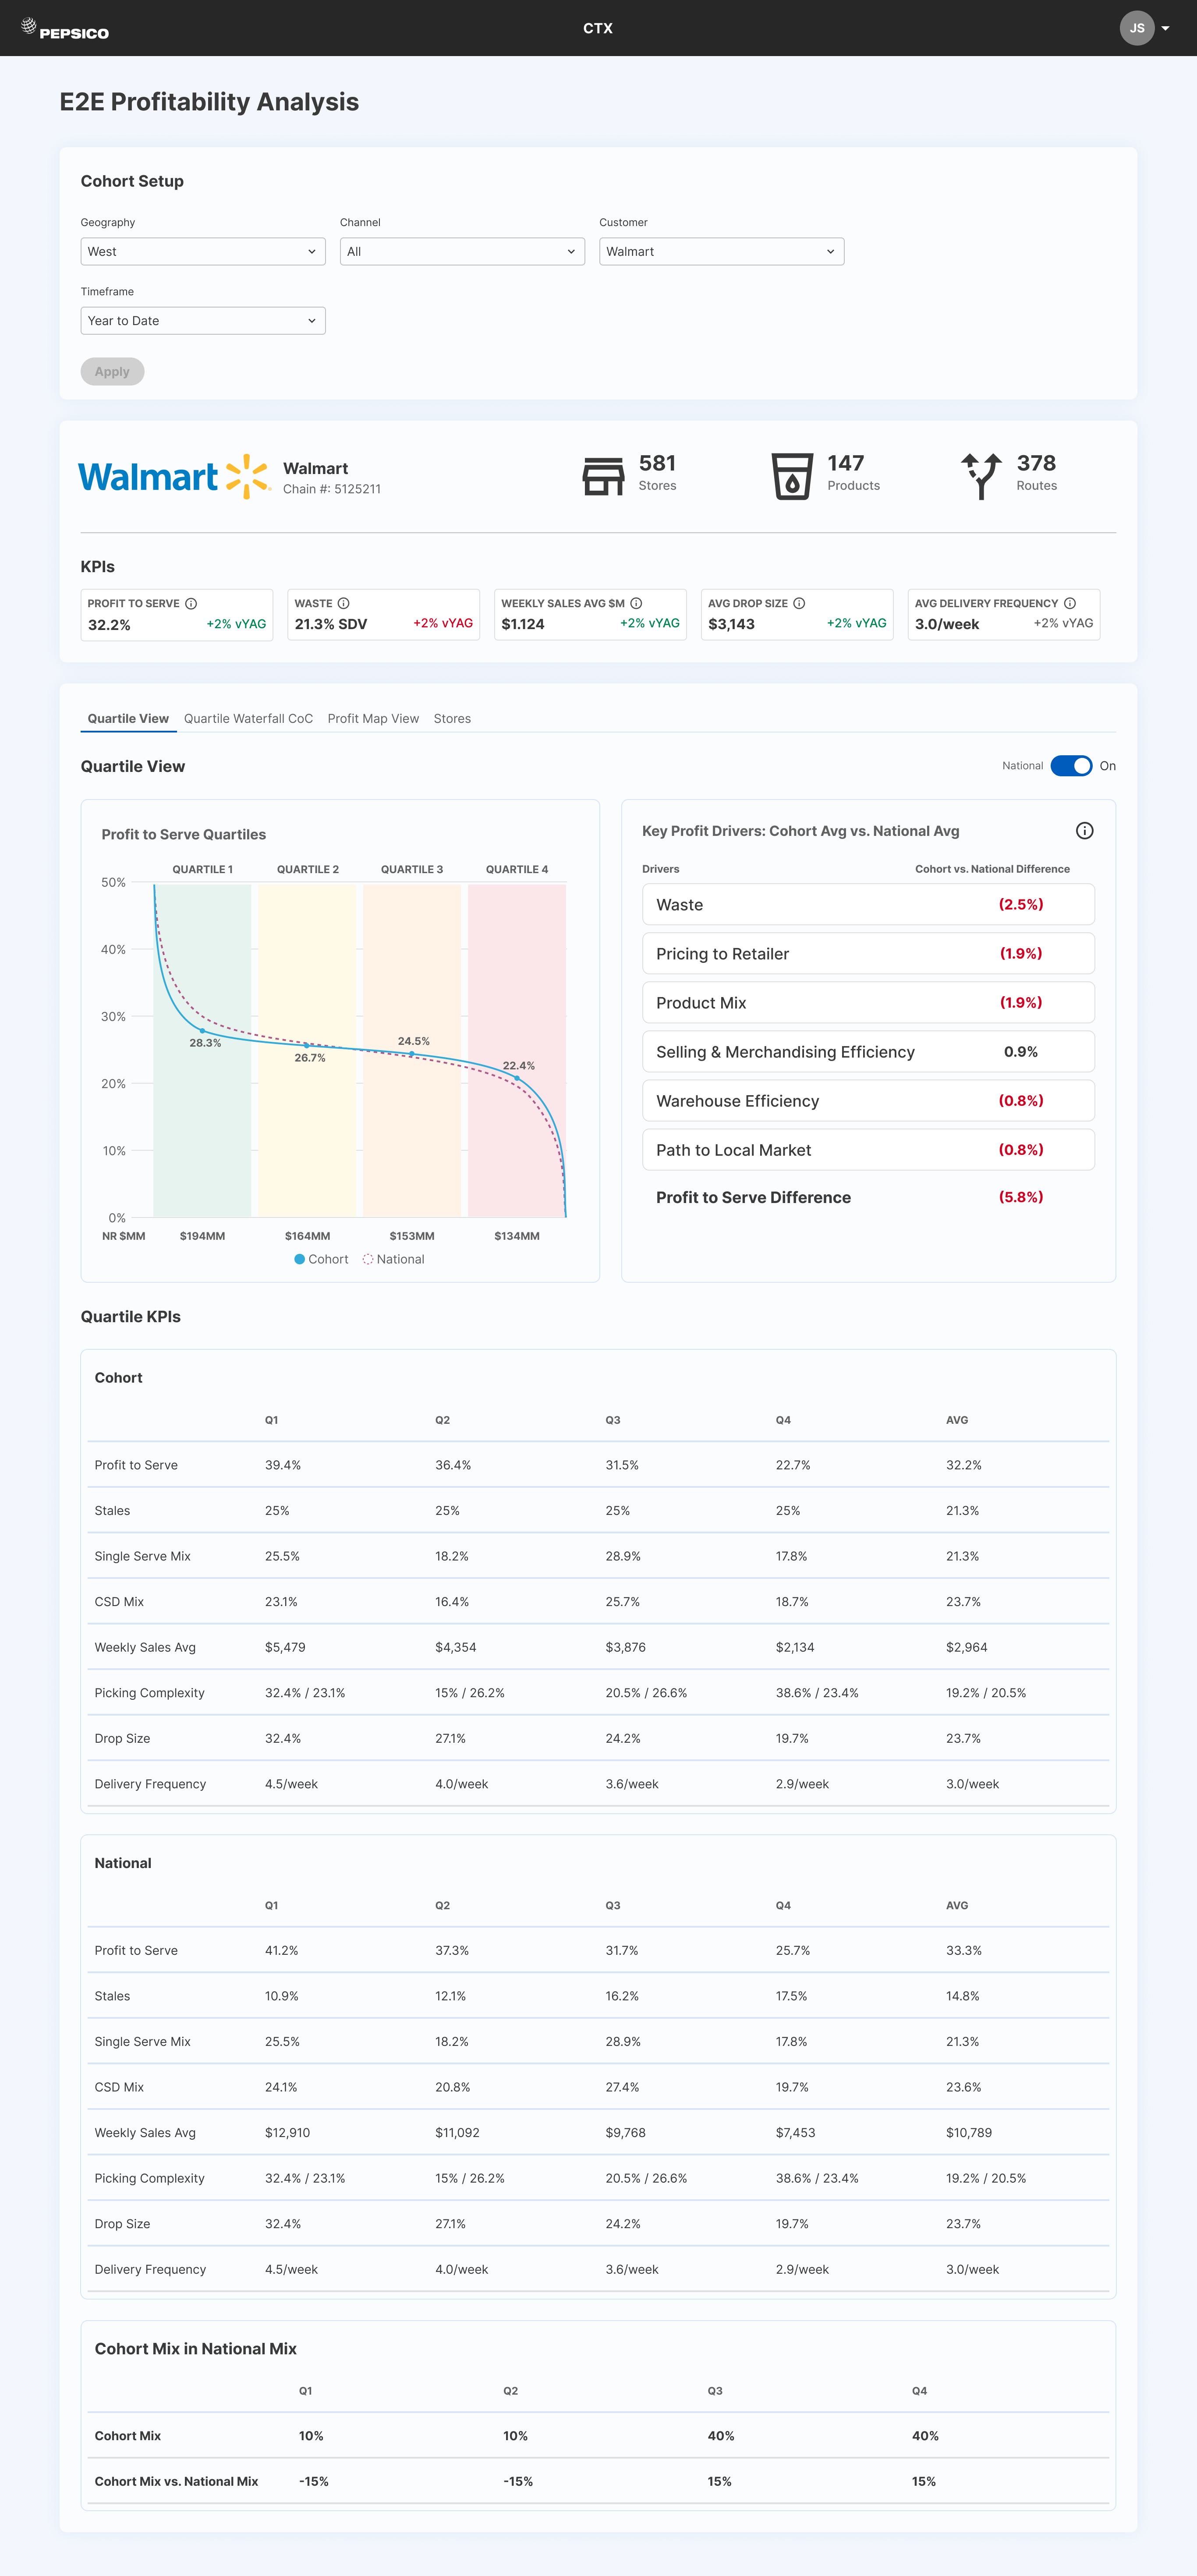Click the Walmart logo
The height and width of the screenshot is (2576, 1197).
pos(174,476)
